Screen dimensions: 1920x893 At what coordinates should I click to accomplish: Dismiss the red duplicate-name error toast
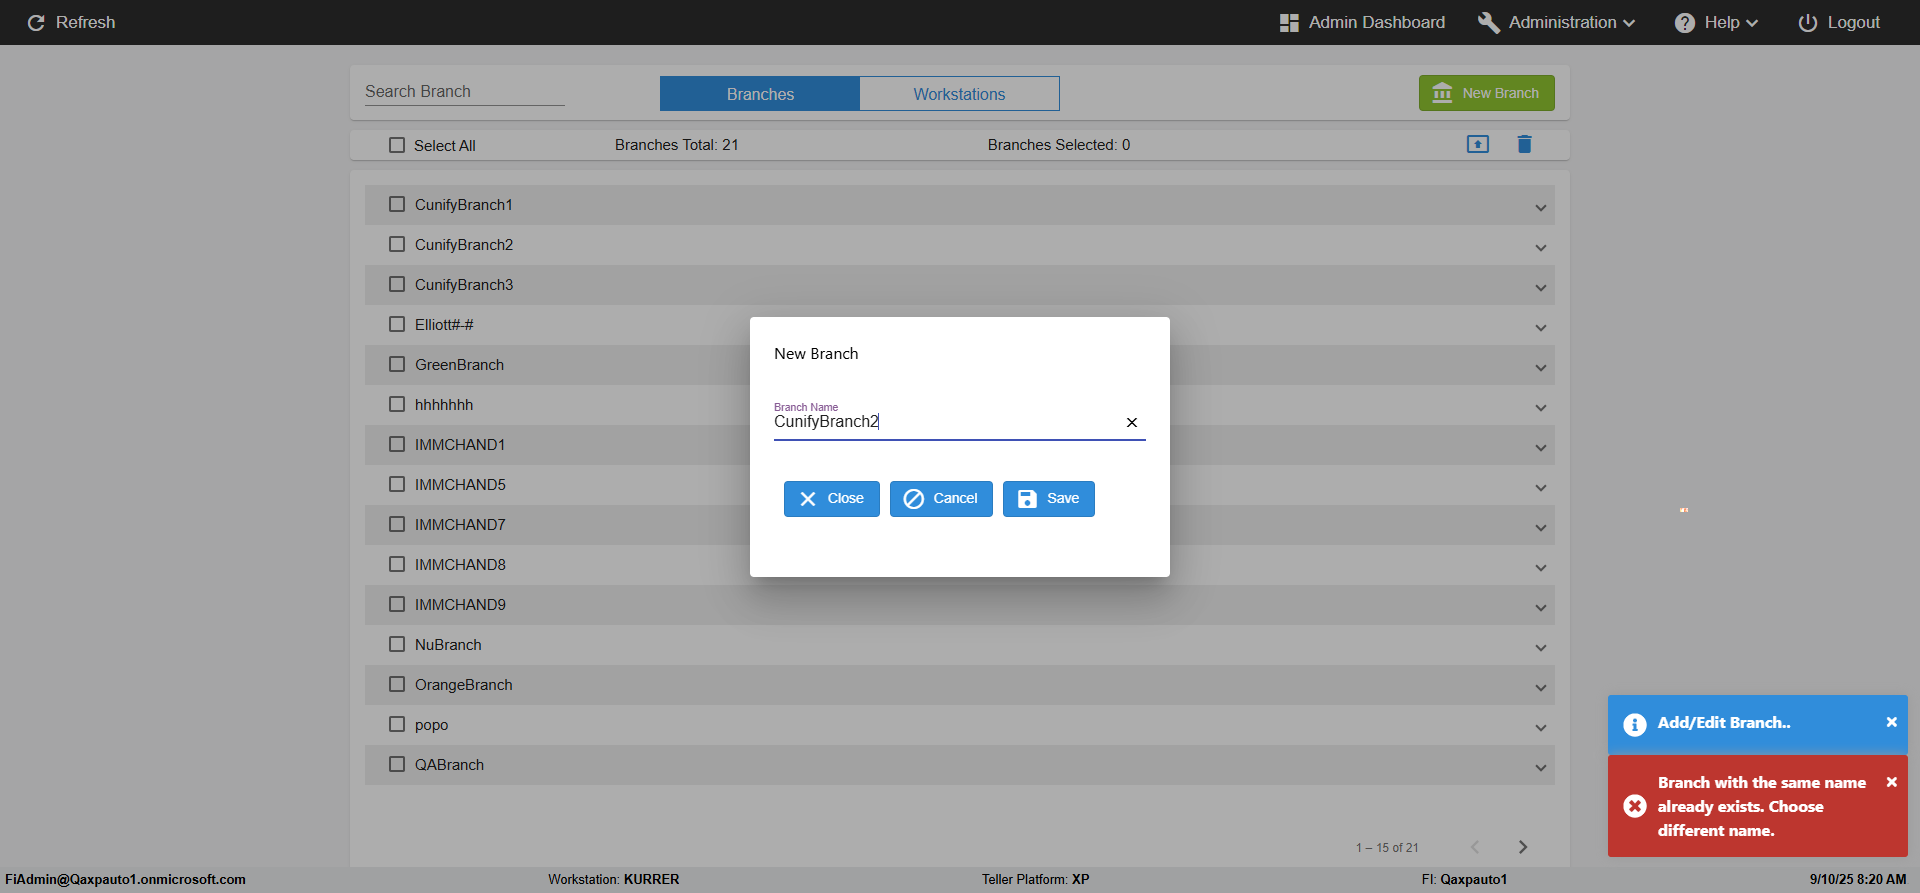[x=1891, y=782]
